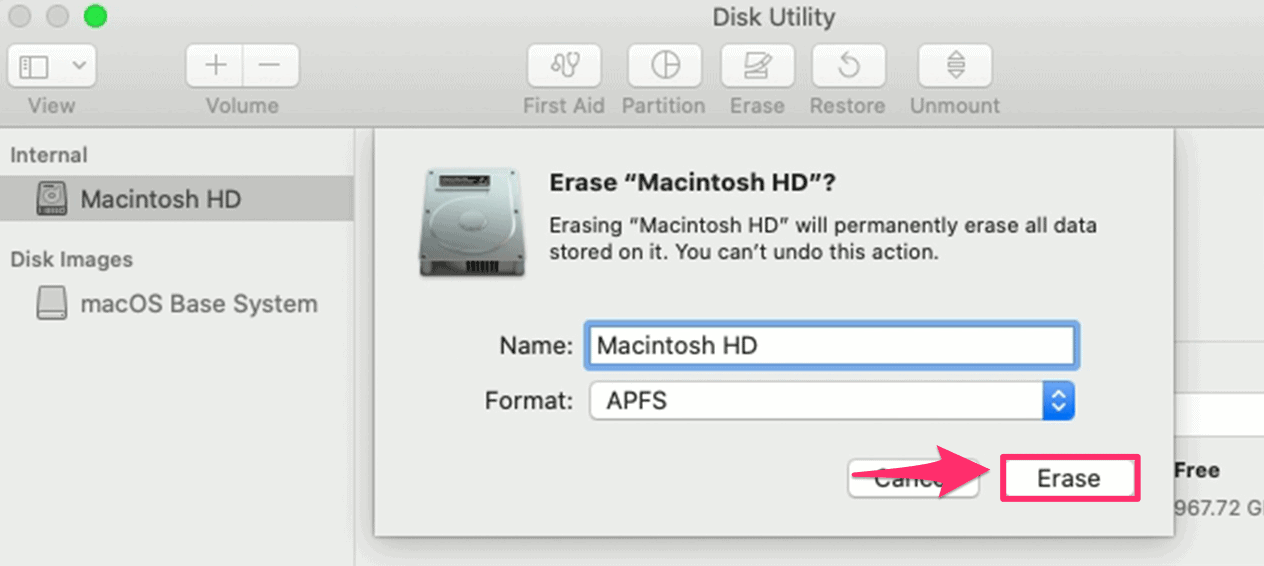Select macOS Base System in sidebar
Image resolution: width=1264 pixels, height=566 pixels.
tap(177, 304)
